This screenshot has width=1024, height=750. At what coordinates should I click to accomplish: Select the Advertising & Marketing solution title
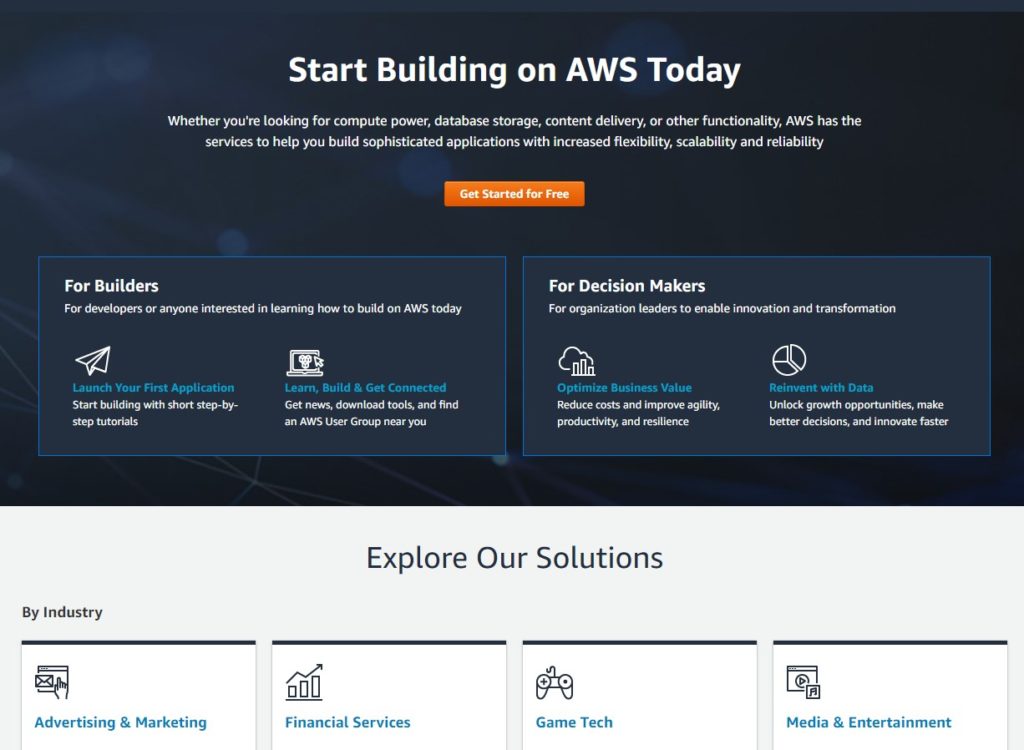pyautogui.click(x=121, y=722)
